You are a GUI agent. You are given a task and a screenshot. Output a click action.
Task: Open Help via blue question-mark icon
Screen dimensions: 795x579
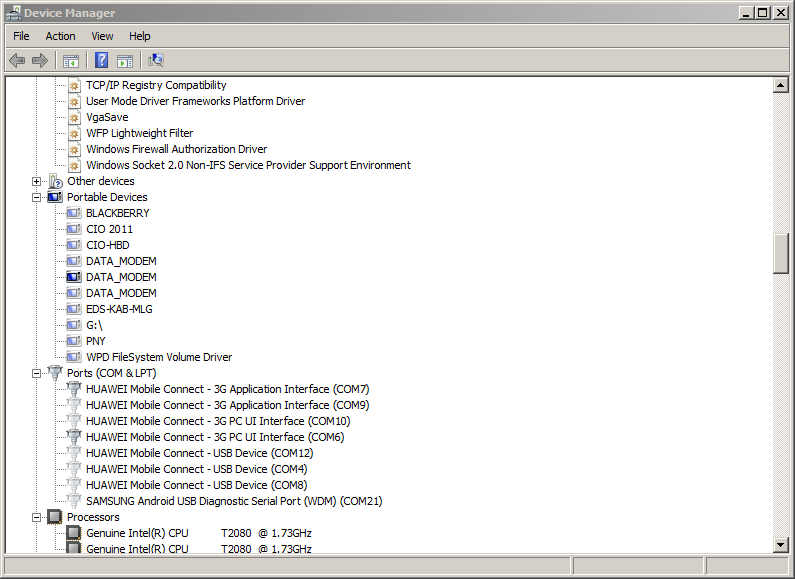click(101, 60)
